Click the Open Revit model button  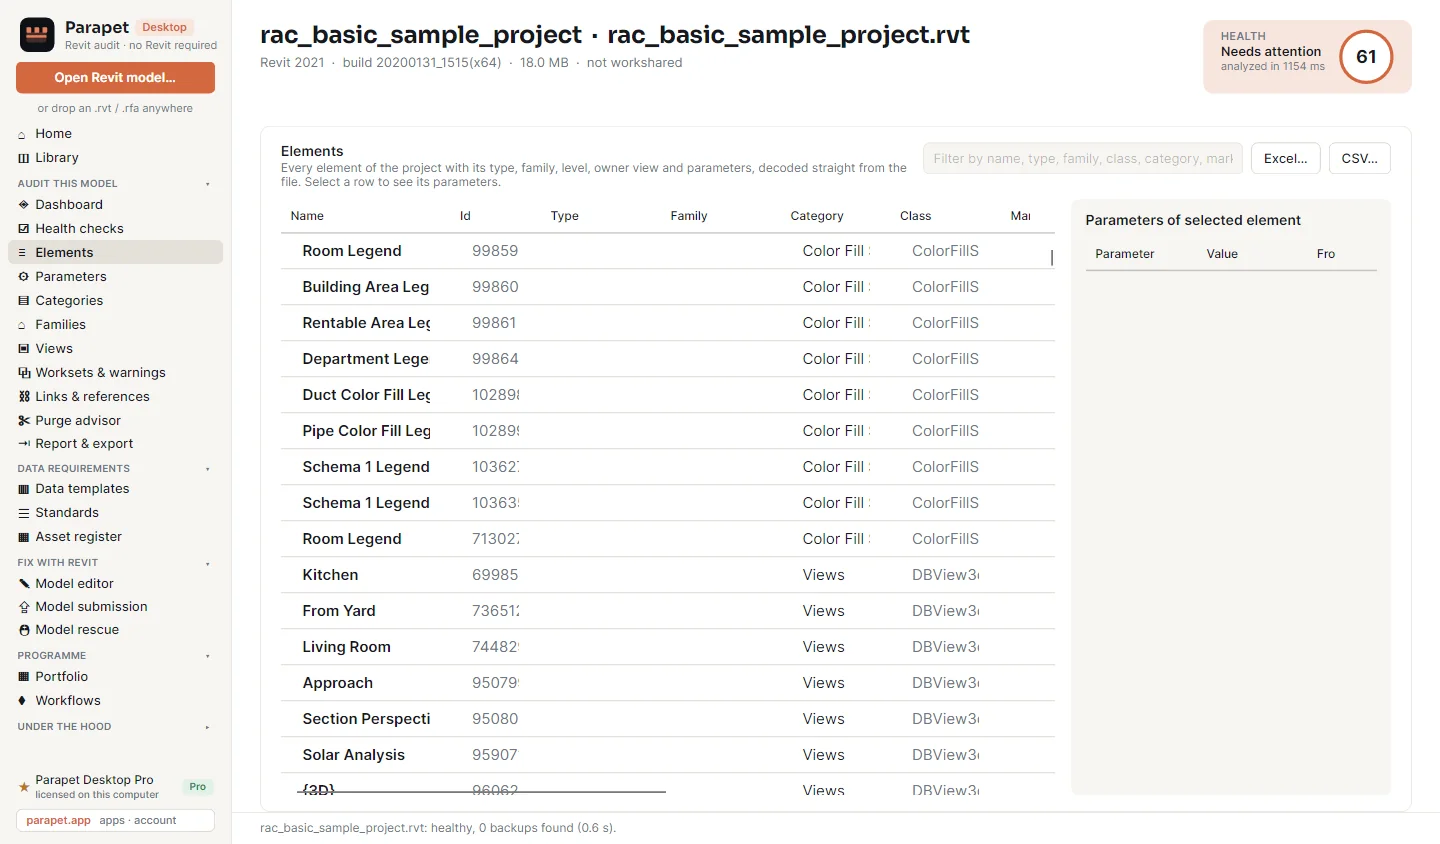click(x=115, y=77)
